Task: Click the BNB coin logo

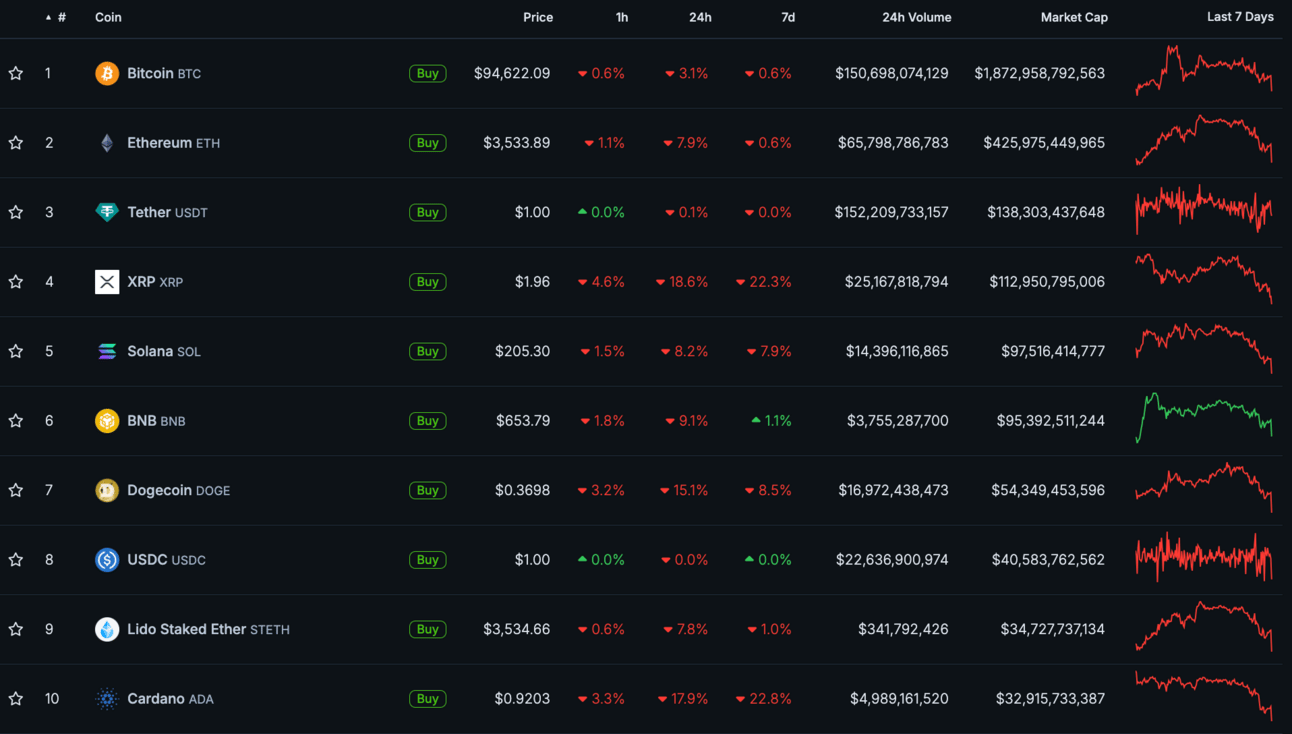Action: (107, 421)
